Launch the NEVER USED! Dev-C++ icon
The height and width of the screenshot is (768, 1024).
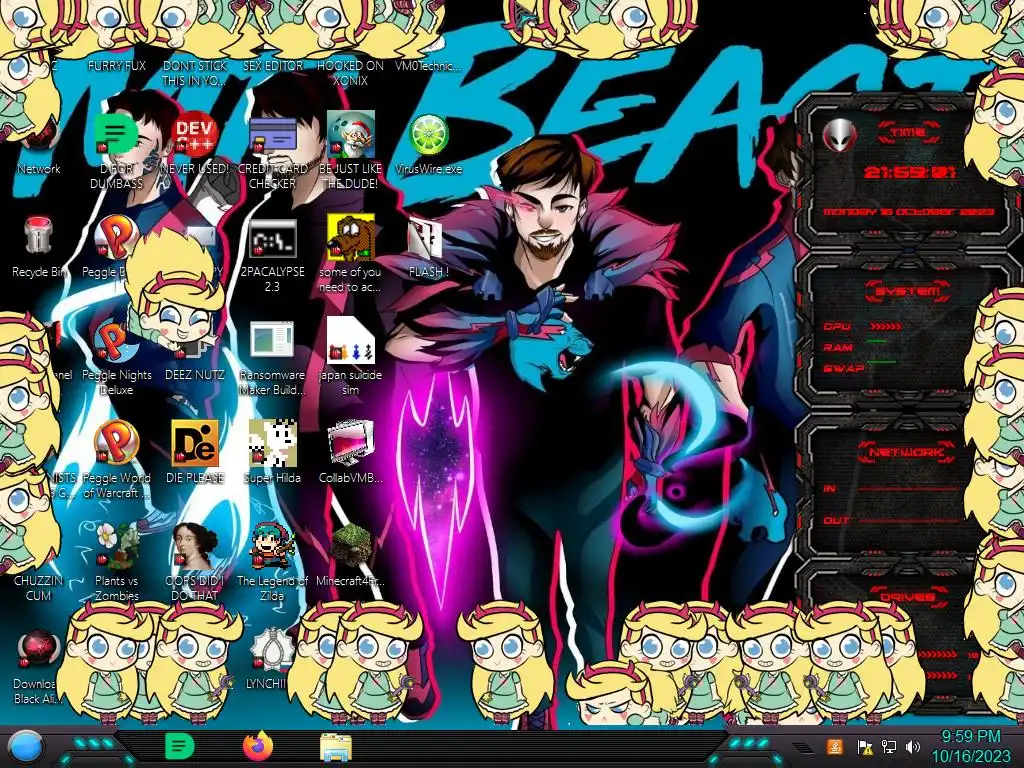[194, 134]
